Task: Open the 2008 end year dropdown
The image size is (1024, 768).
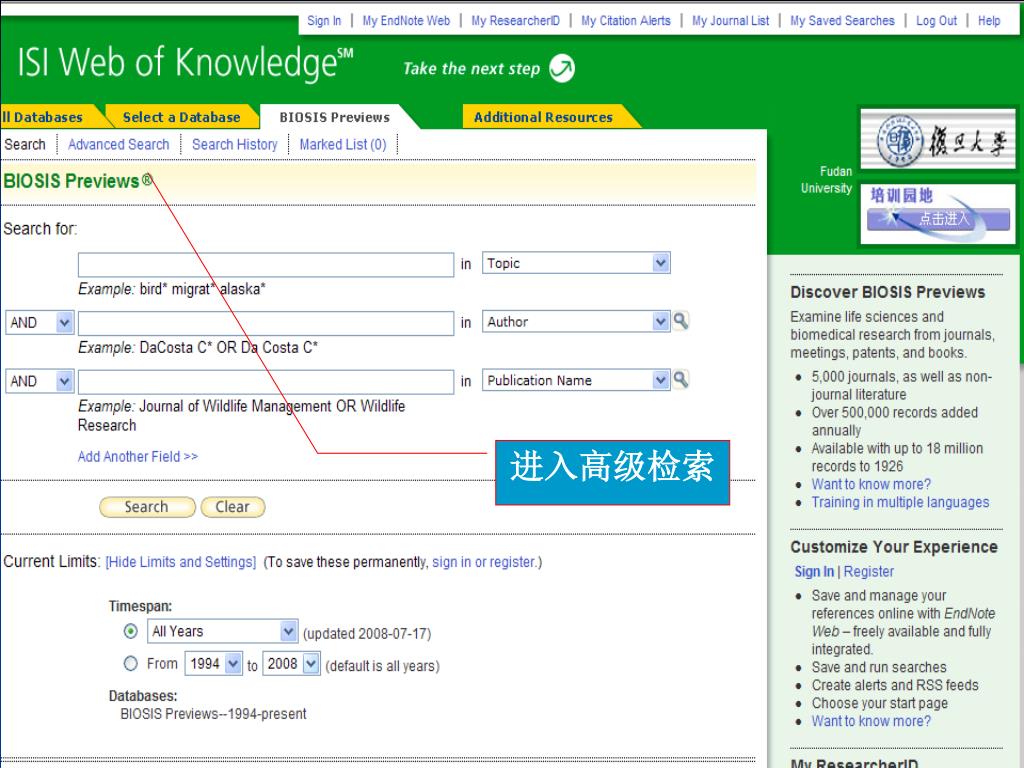Action: [x=291, y=664]
